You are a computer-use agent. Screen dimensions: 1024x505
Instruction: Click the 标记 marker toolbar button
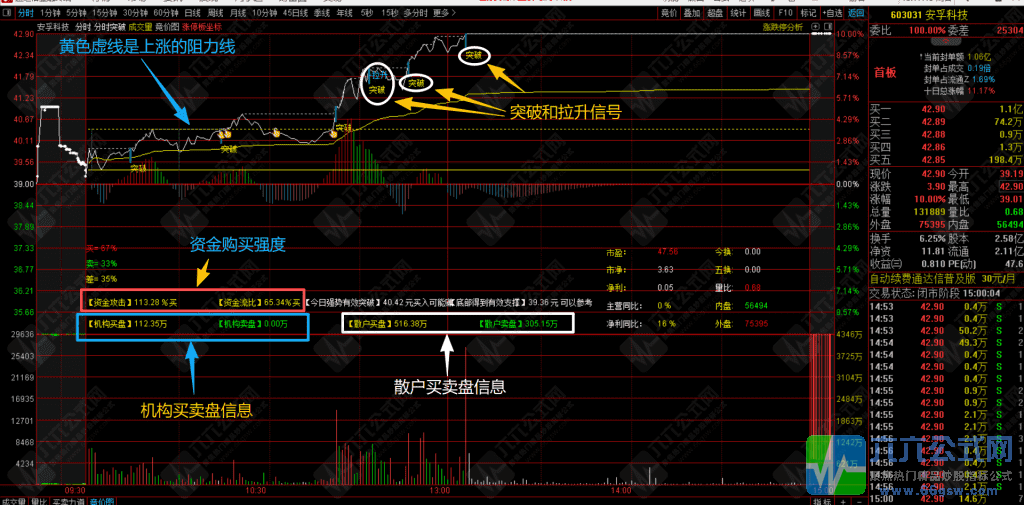click(x=808, y=13)
